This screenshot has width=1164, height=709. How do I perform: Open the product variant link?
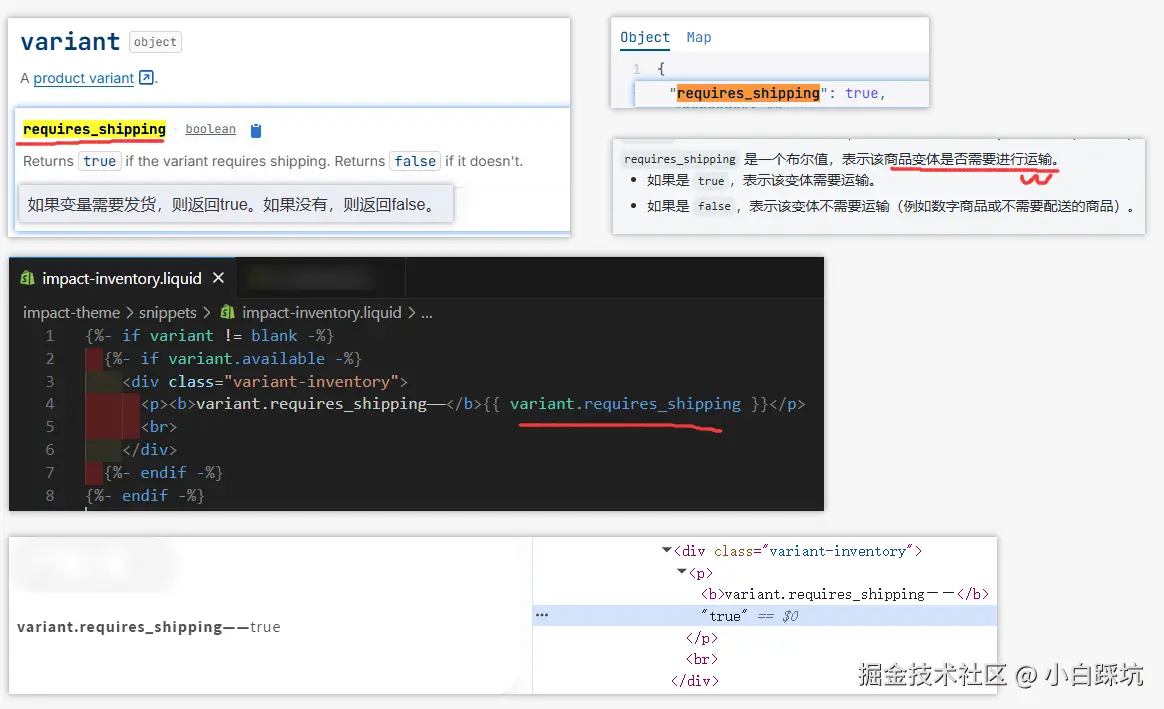tap(83, 78)
